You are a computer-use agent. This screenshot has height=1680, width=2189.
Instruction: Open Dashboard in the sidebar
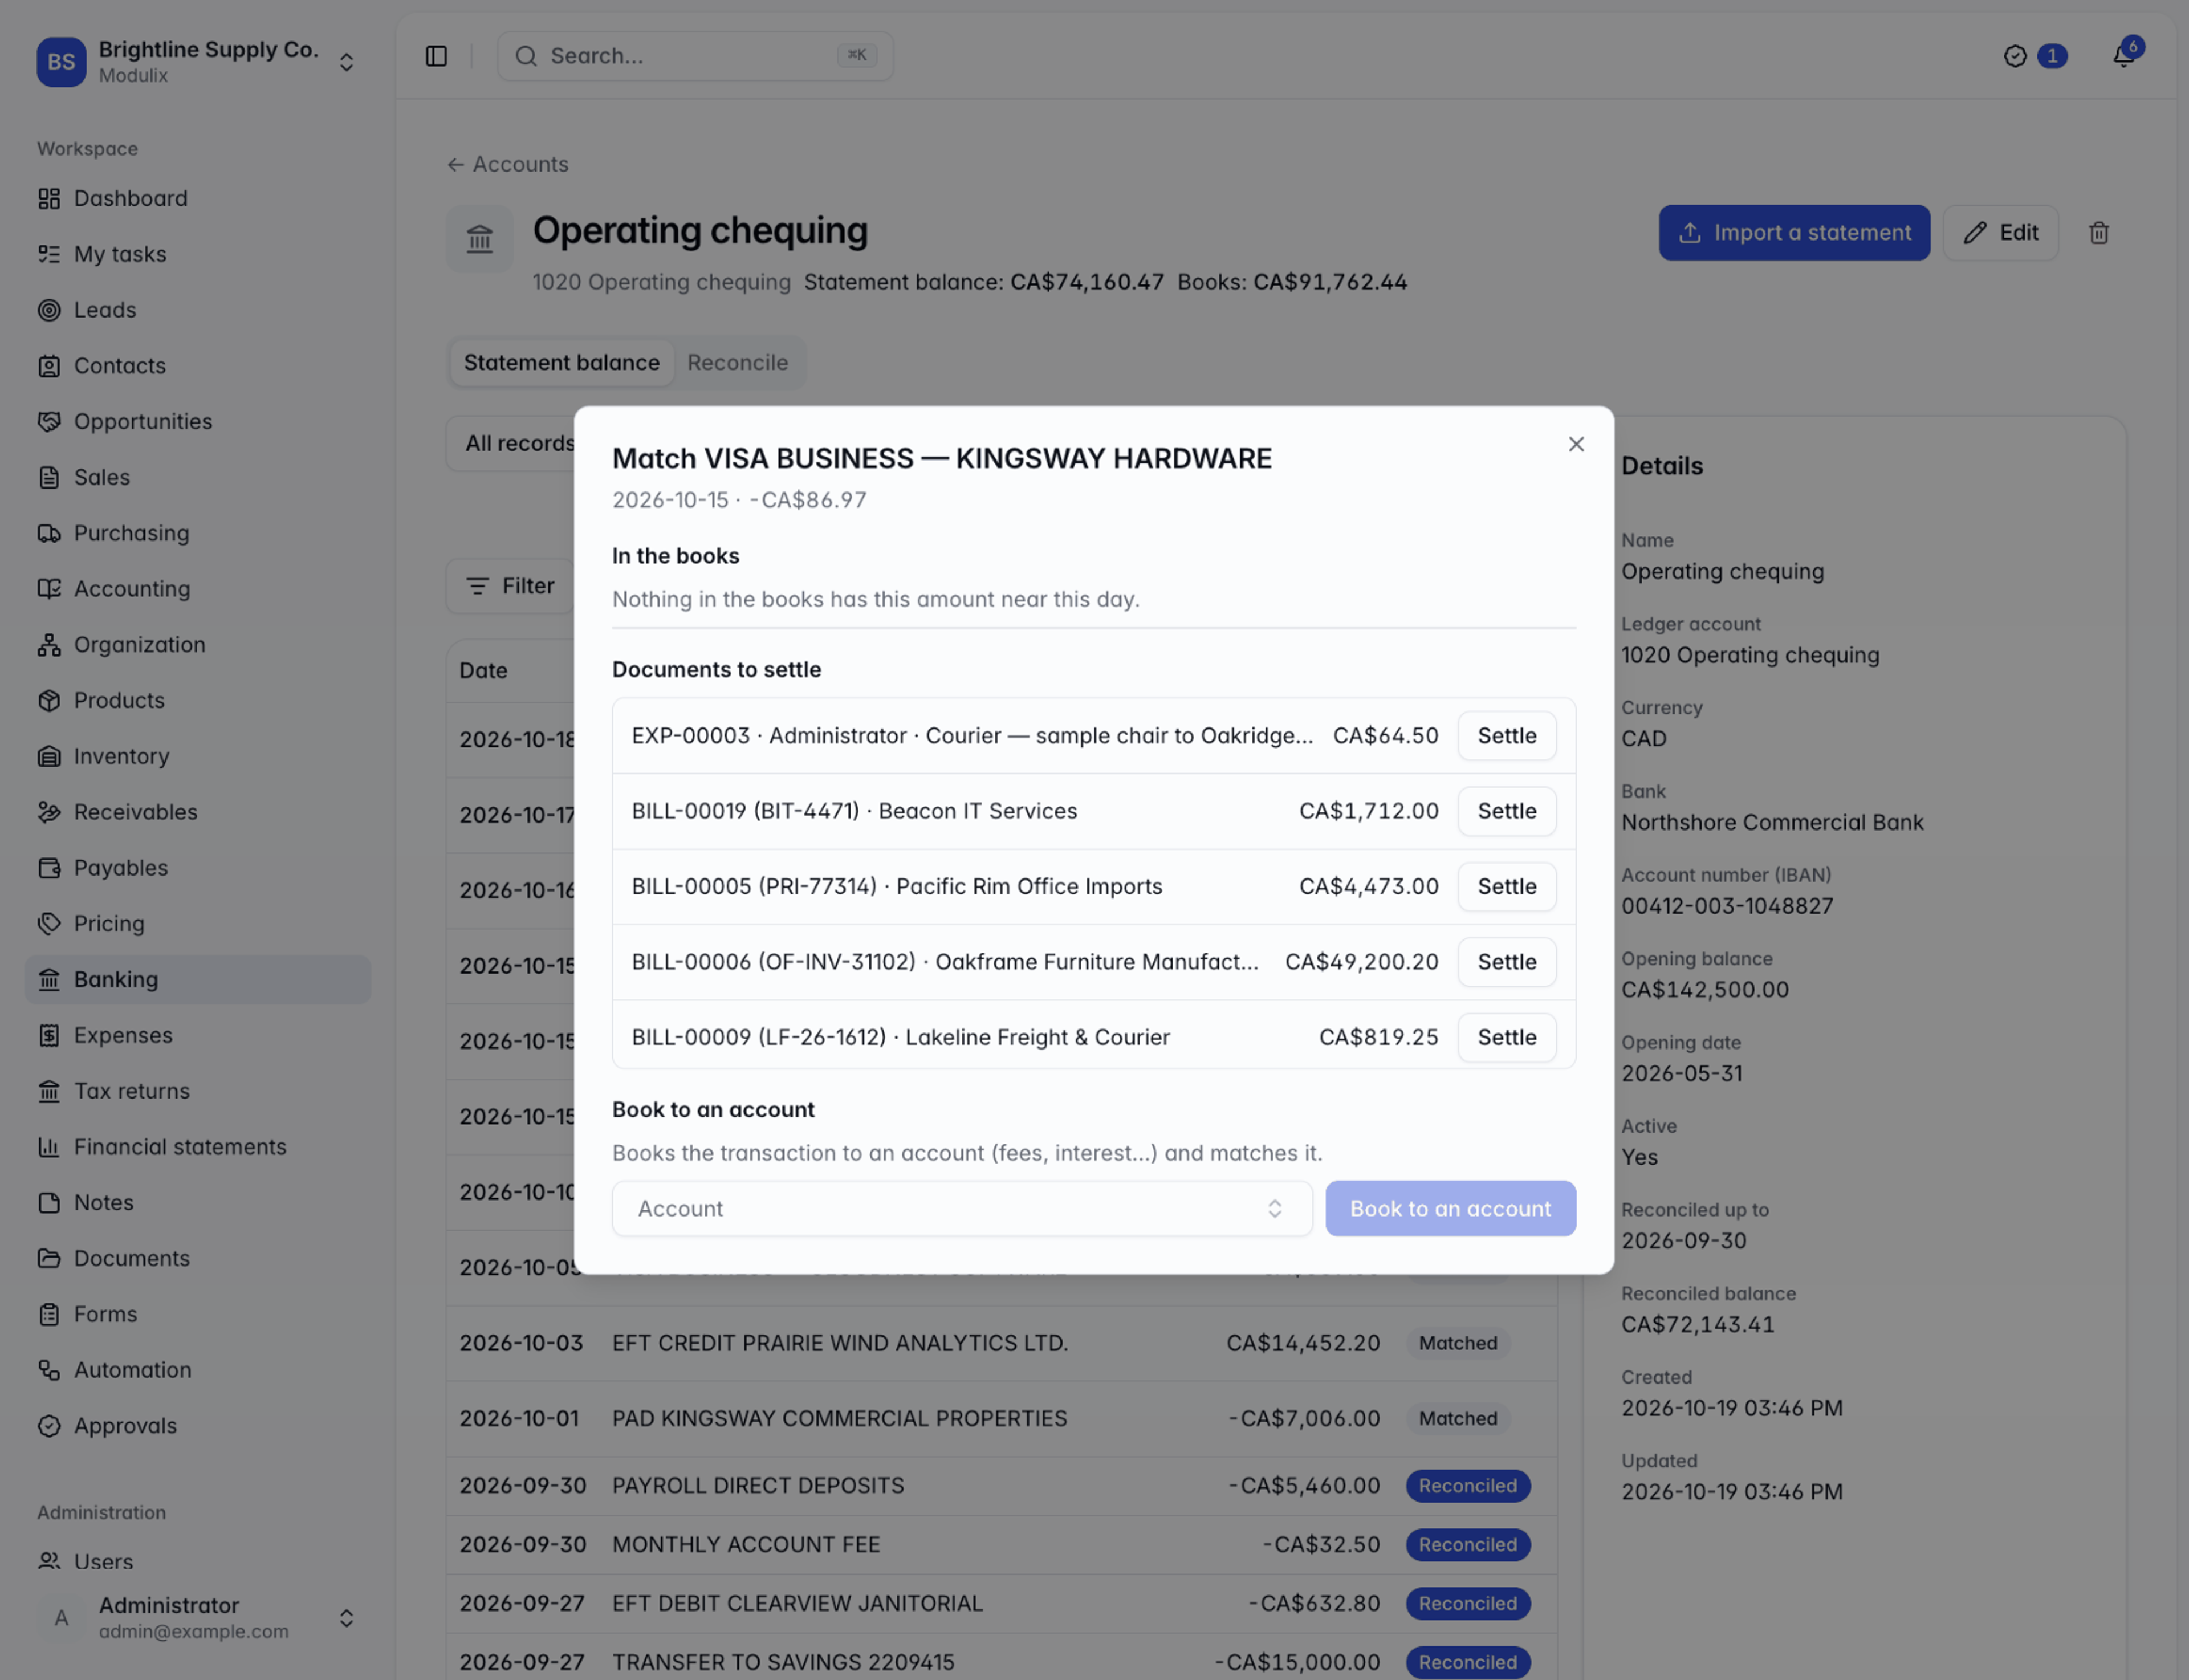point(198,198)
